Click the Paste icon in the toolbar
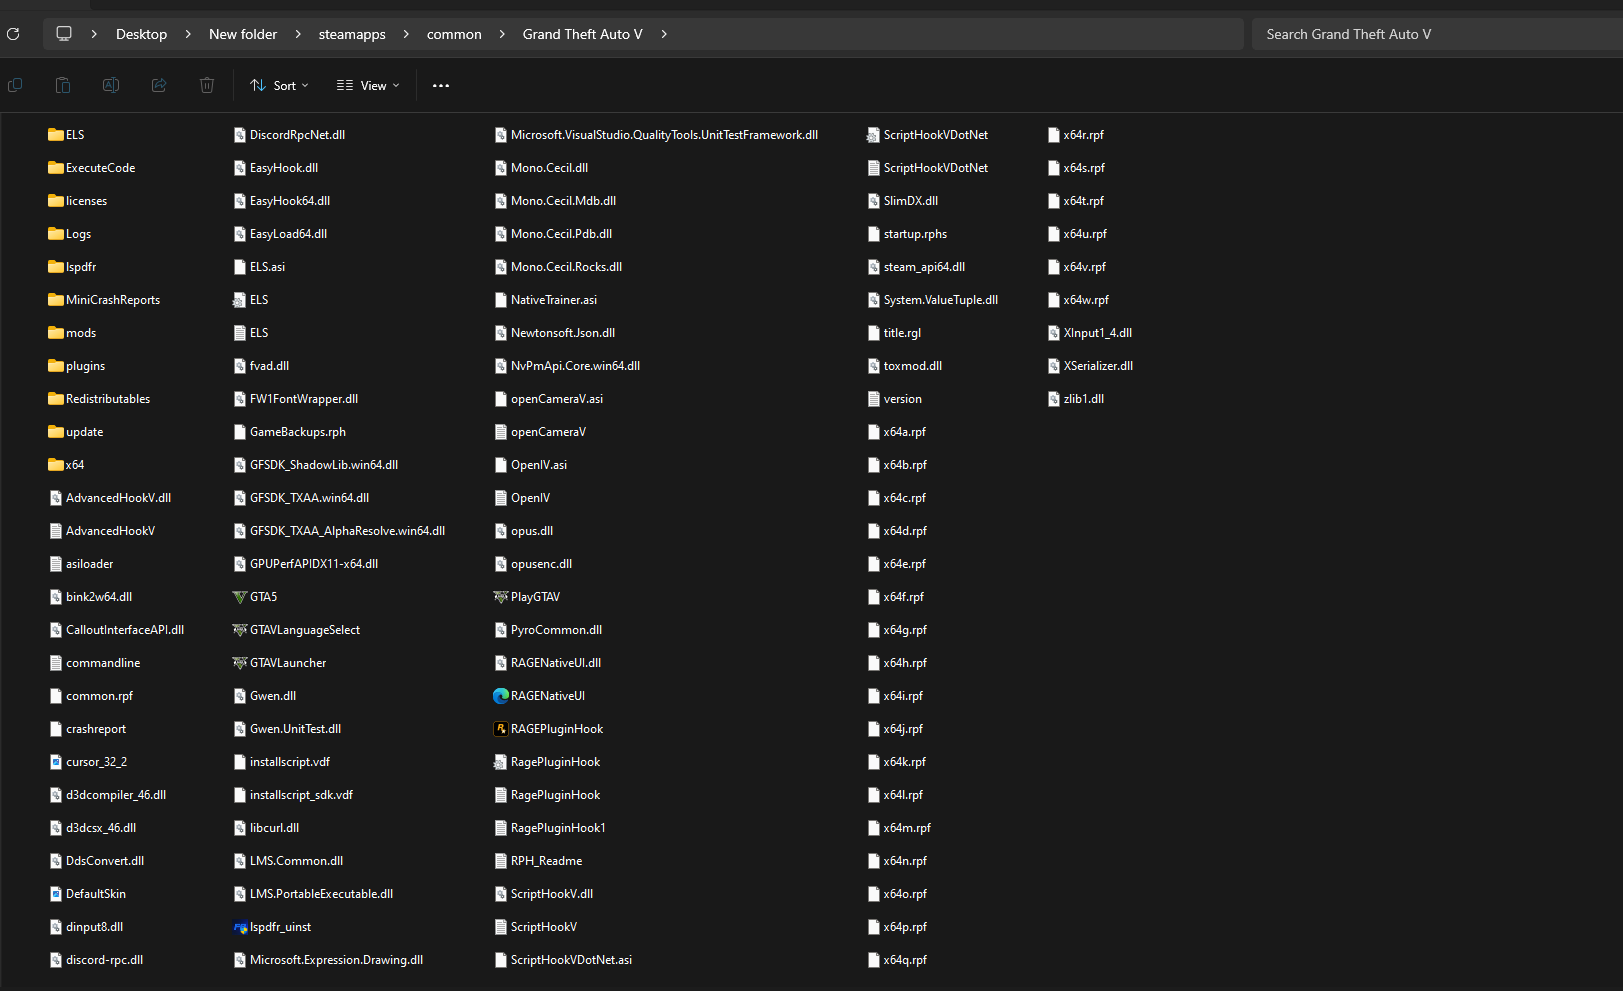 pyautogui.click(x=63, y=86)
